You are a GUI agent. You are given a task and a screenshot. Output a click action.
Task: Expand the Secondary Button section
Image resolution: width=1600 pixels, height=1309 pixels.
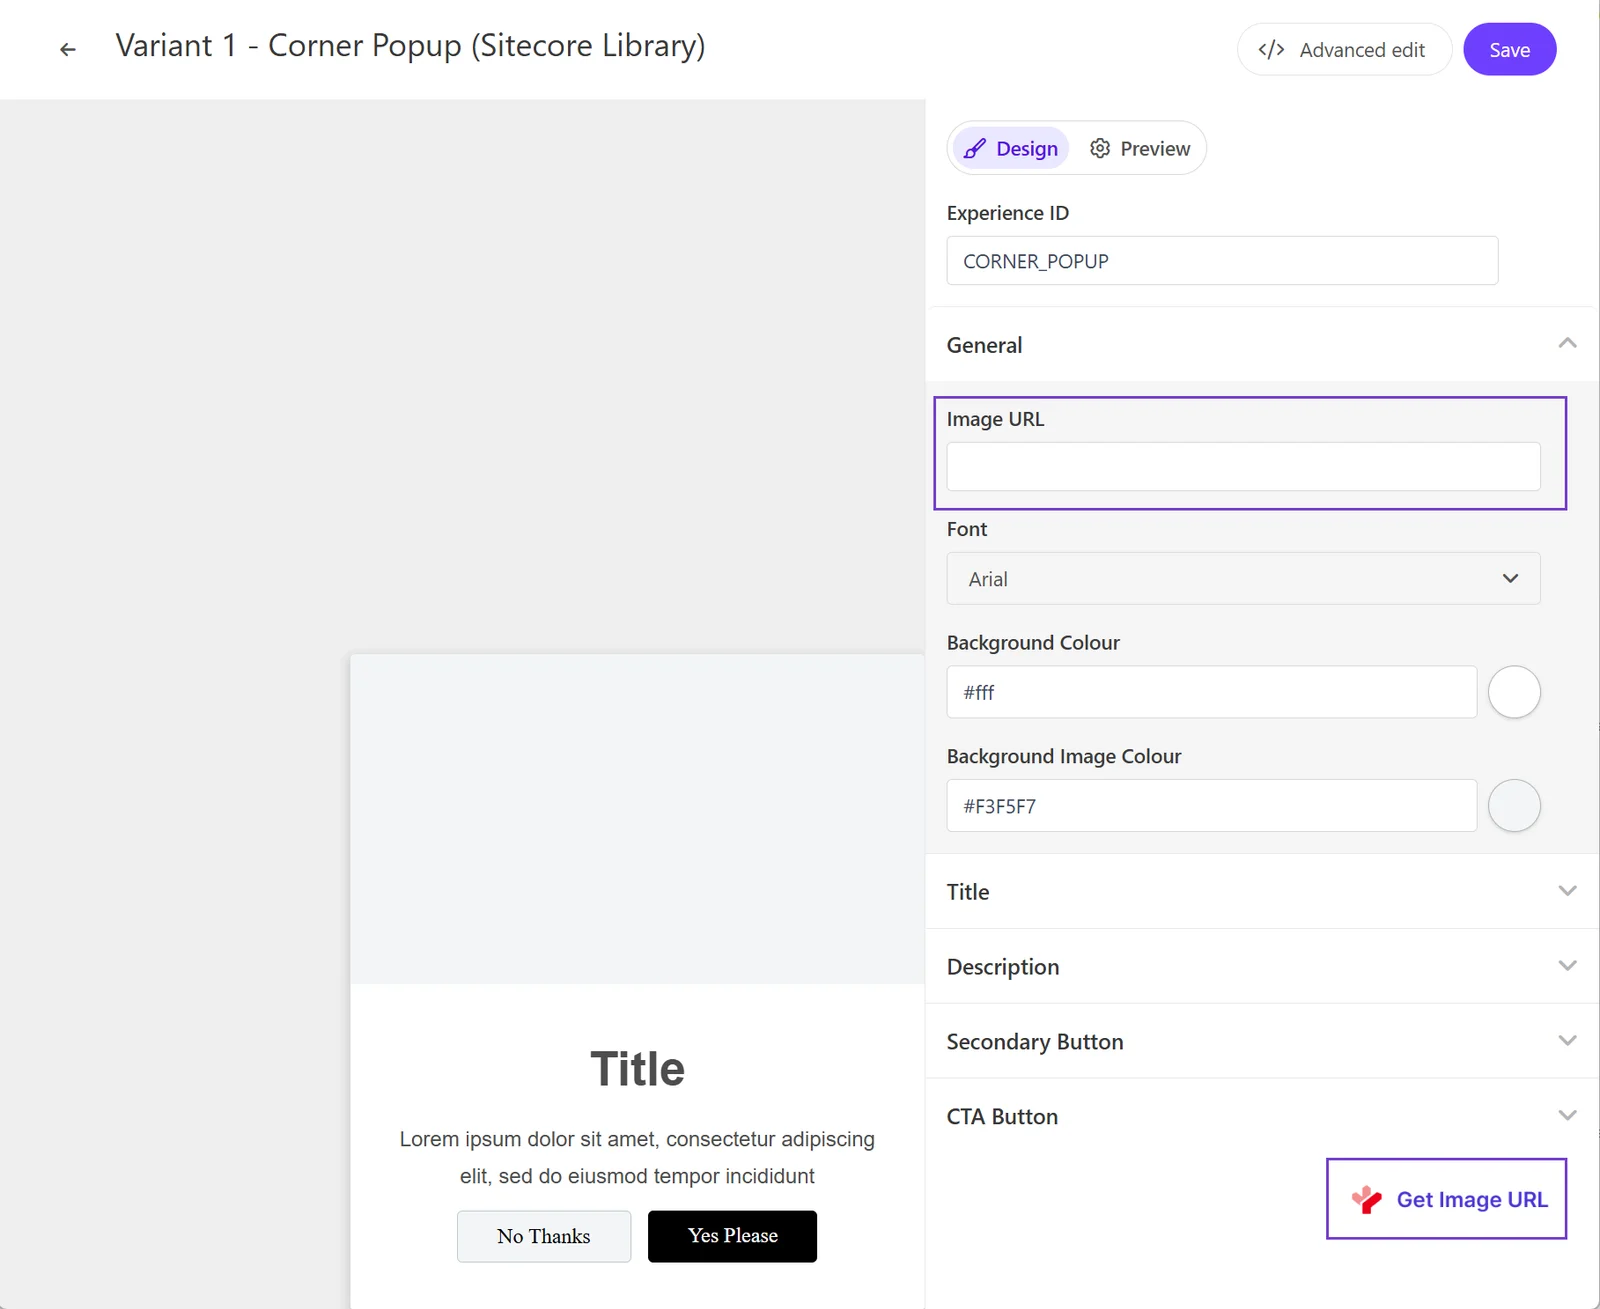(x=1261, y=1041)
